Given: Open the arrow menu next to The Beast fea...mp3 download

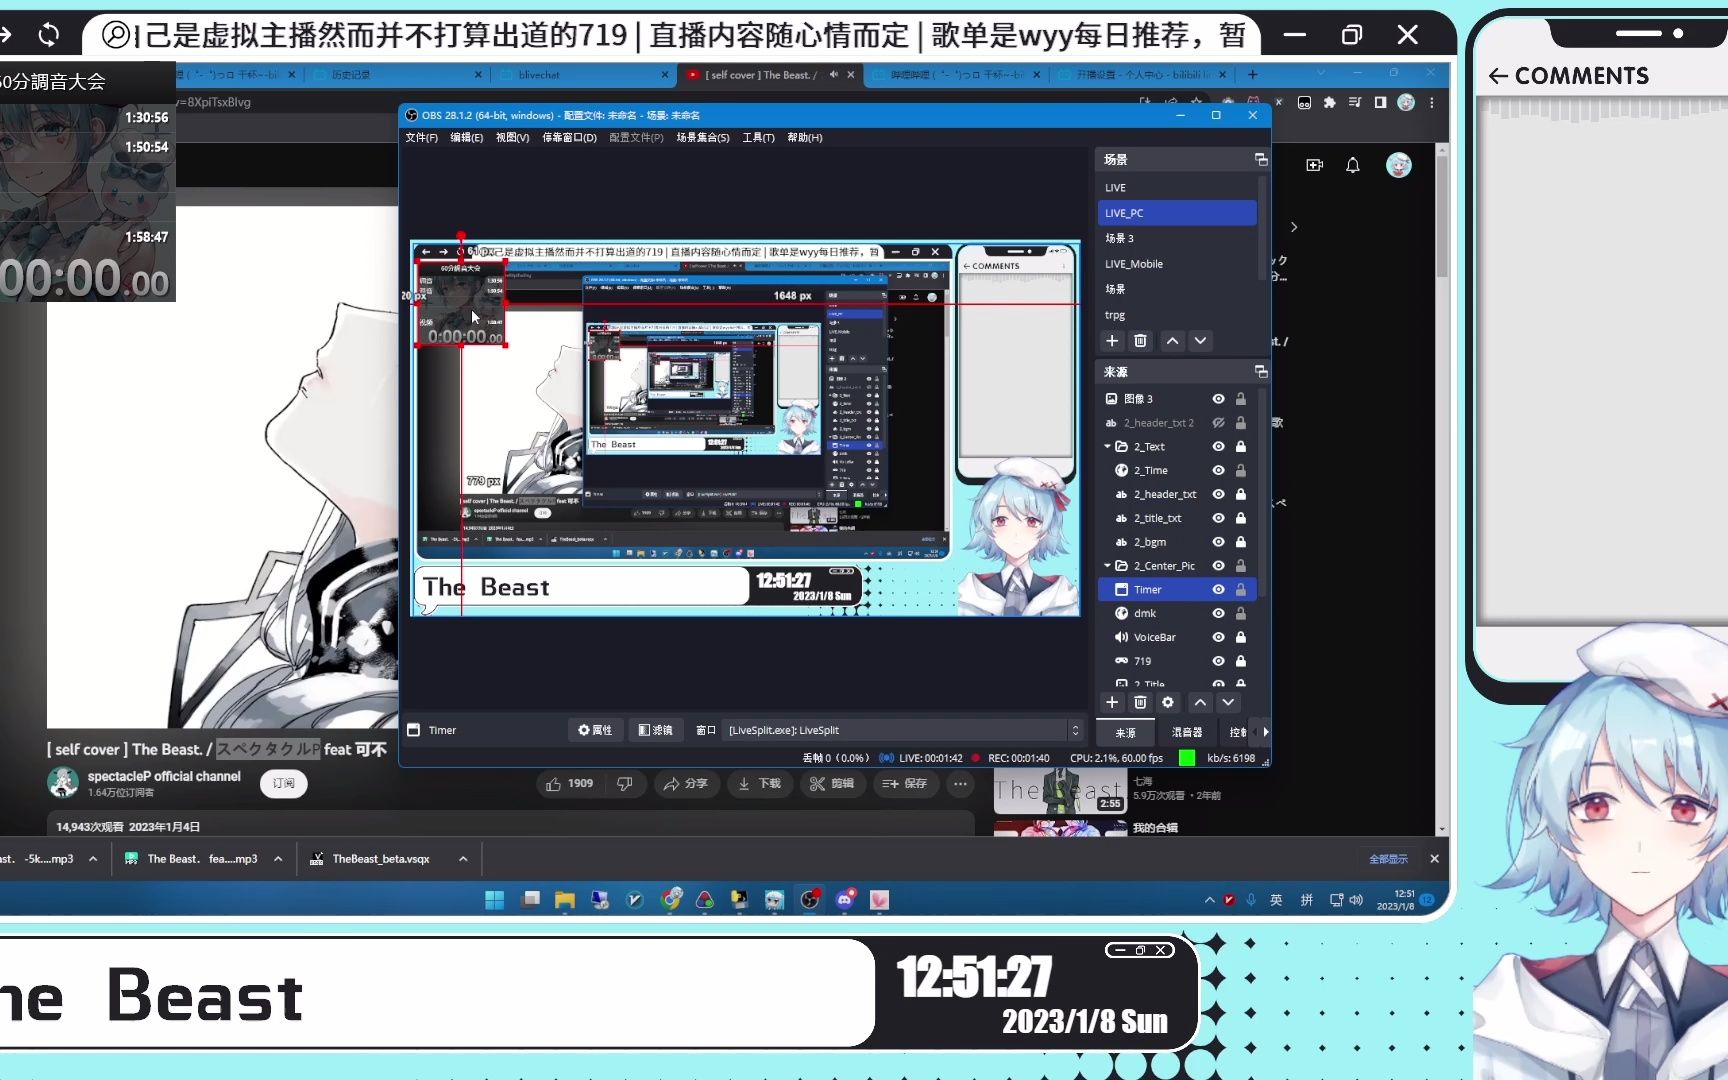Looking at the screenshot, I should coord(278,859).
